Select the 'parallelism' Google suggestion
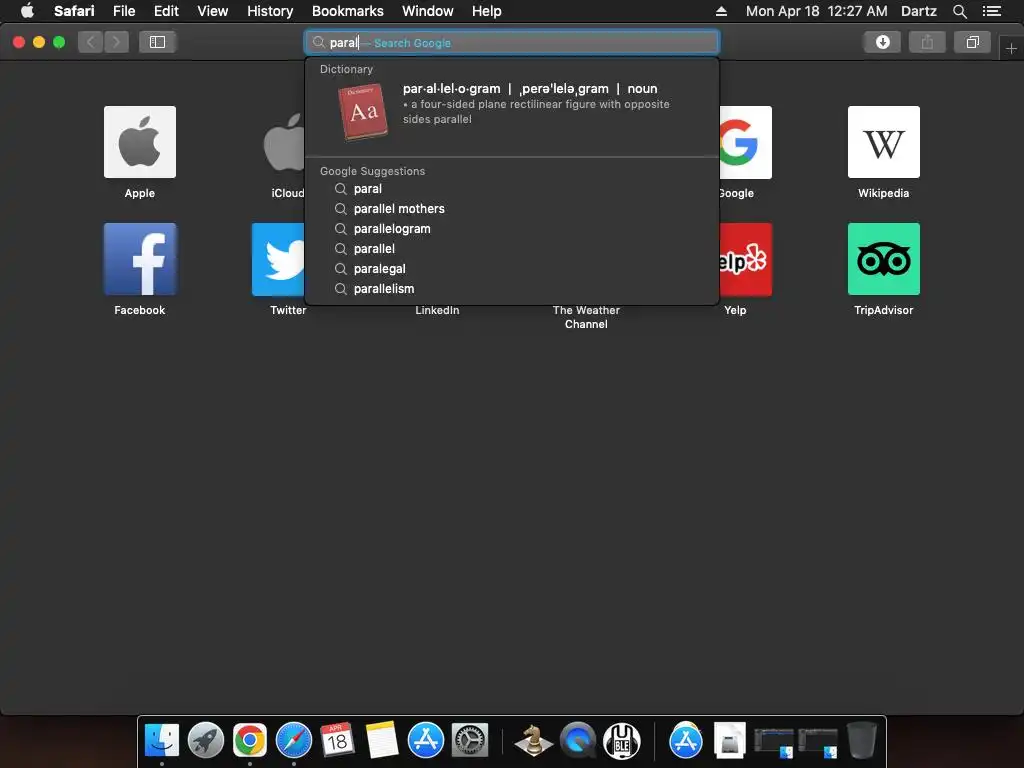 [x=512, y=289]
